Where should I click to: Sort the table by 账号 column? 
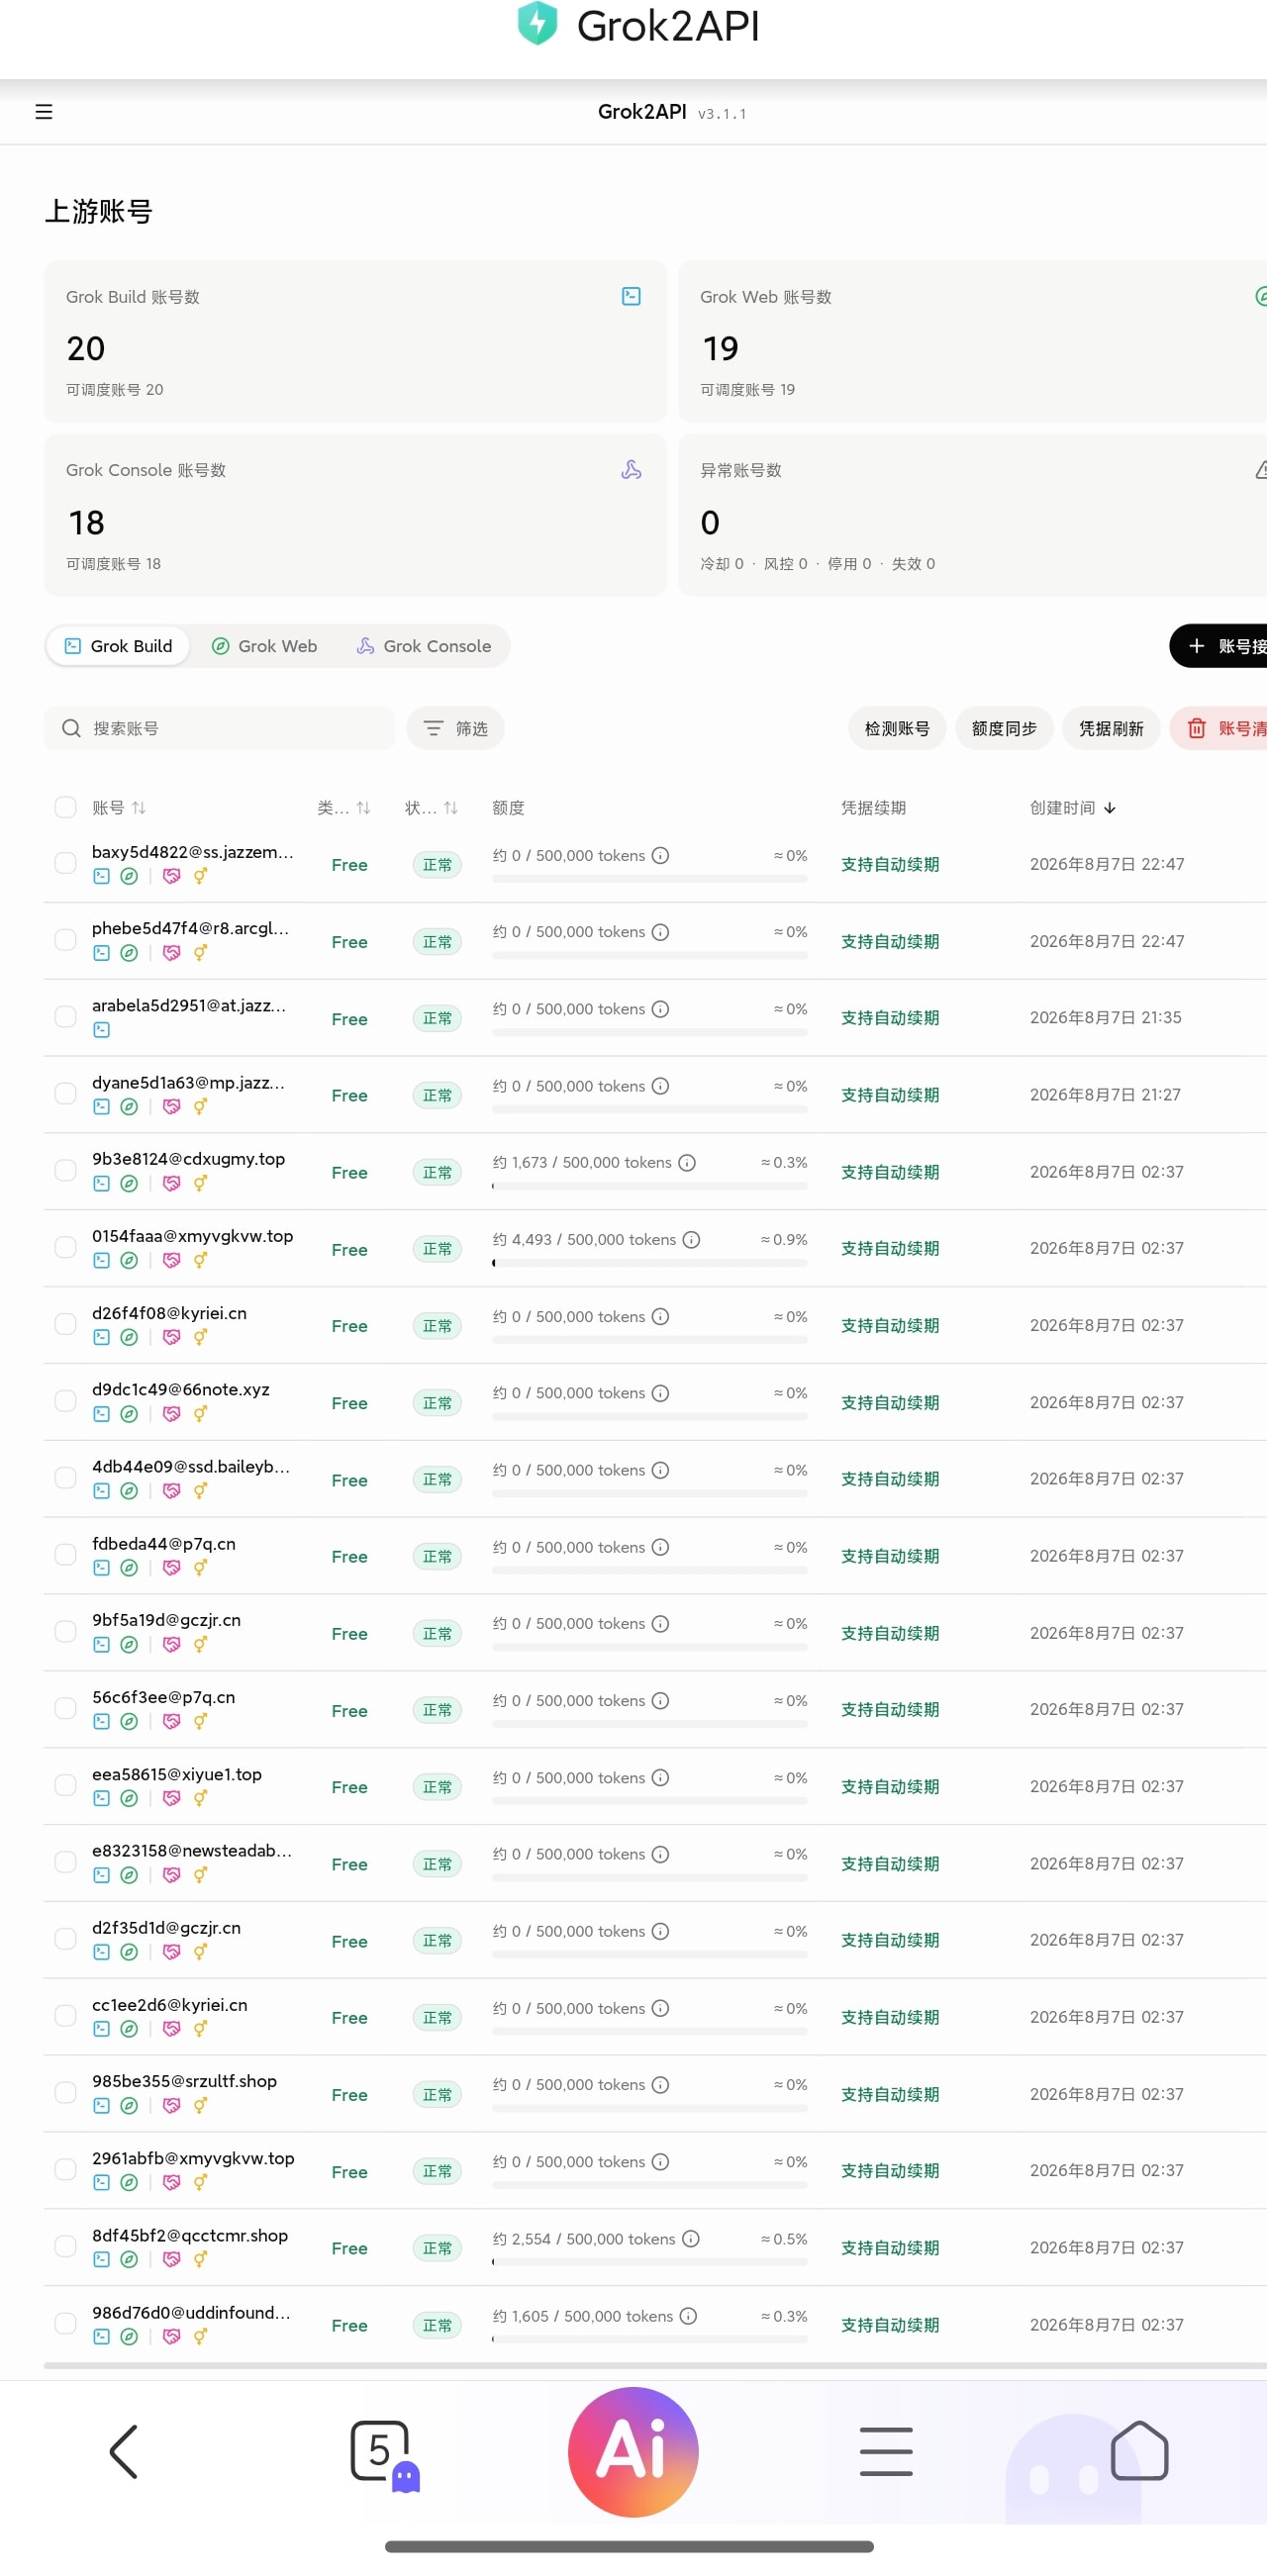[119, 808]
